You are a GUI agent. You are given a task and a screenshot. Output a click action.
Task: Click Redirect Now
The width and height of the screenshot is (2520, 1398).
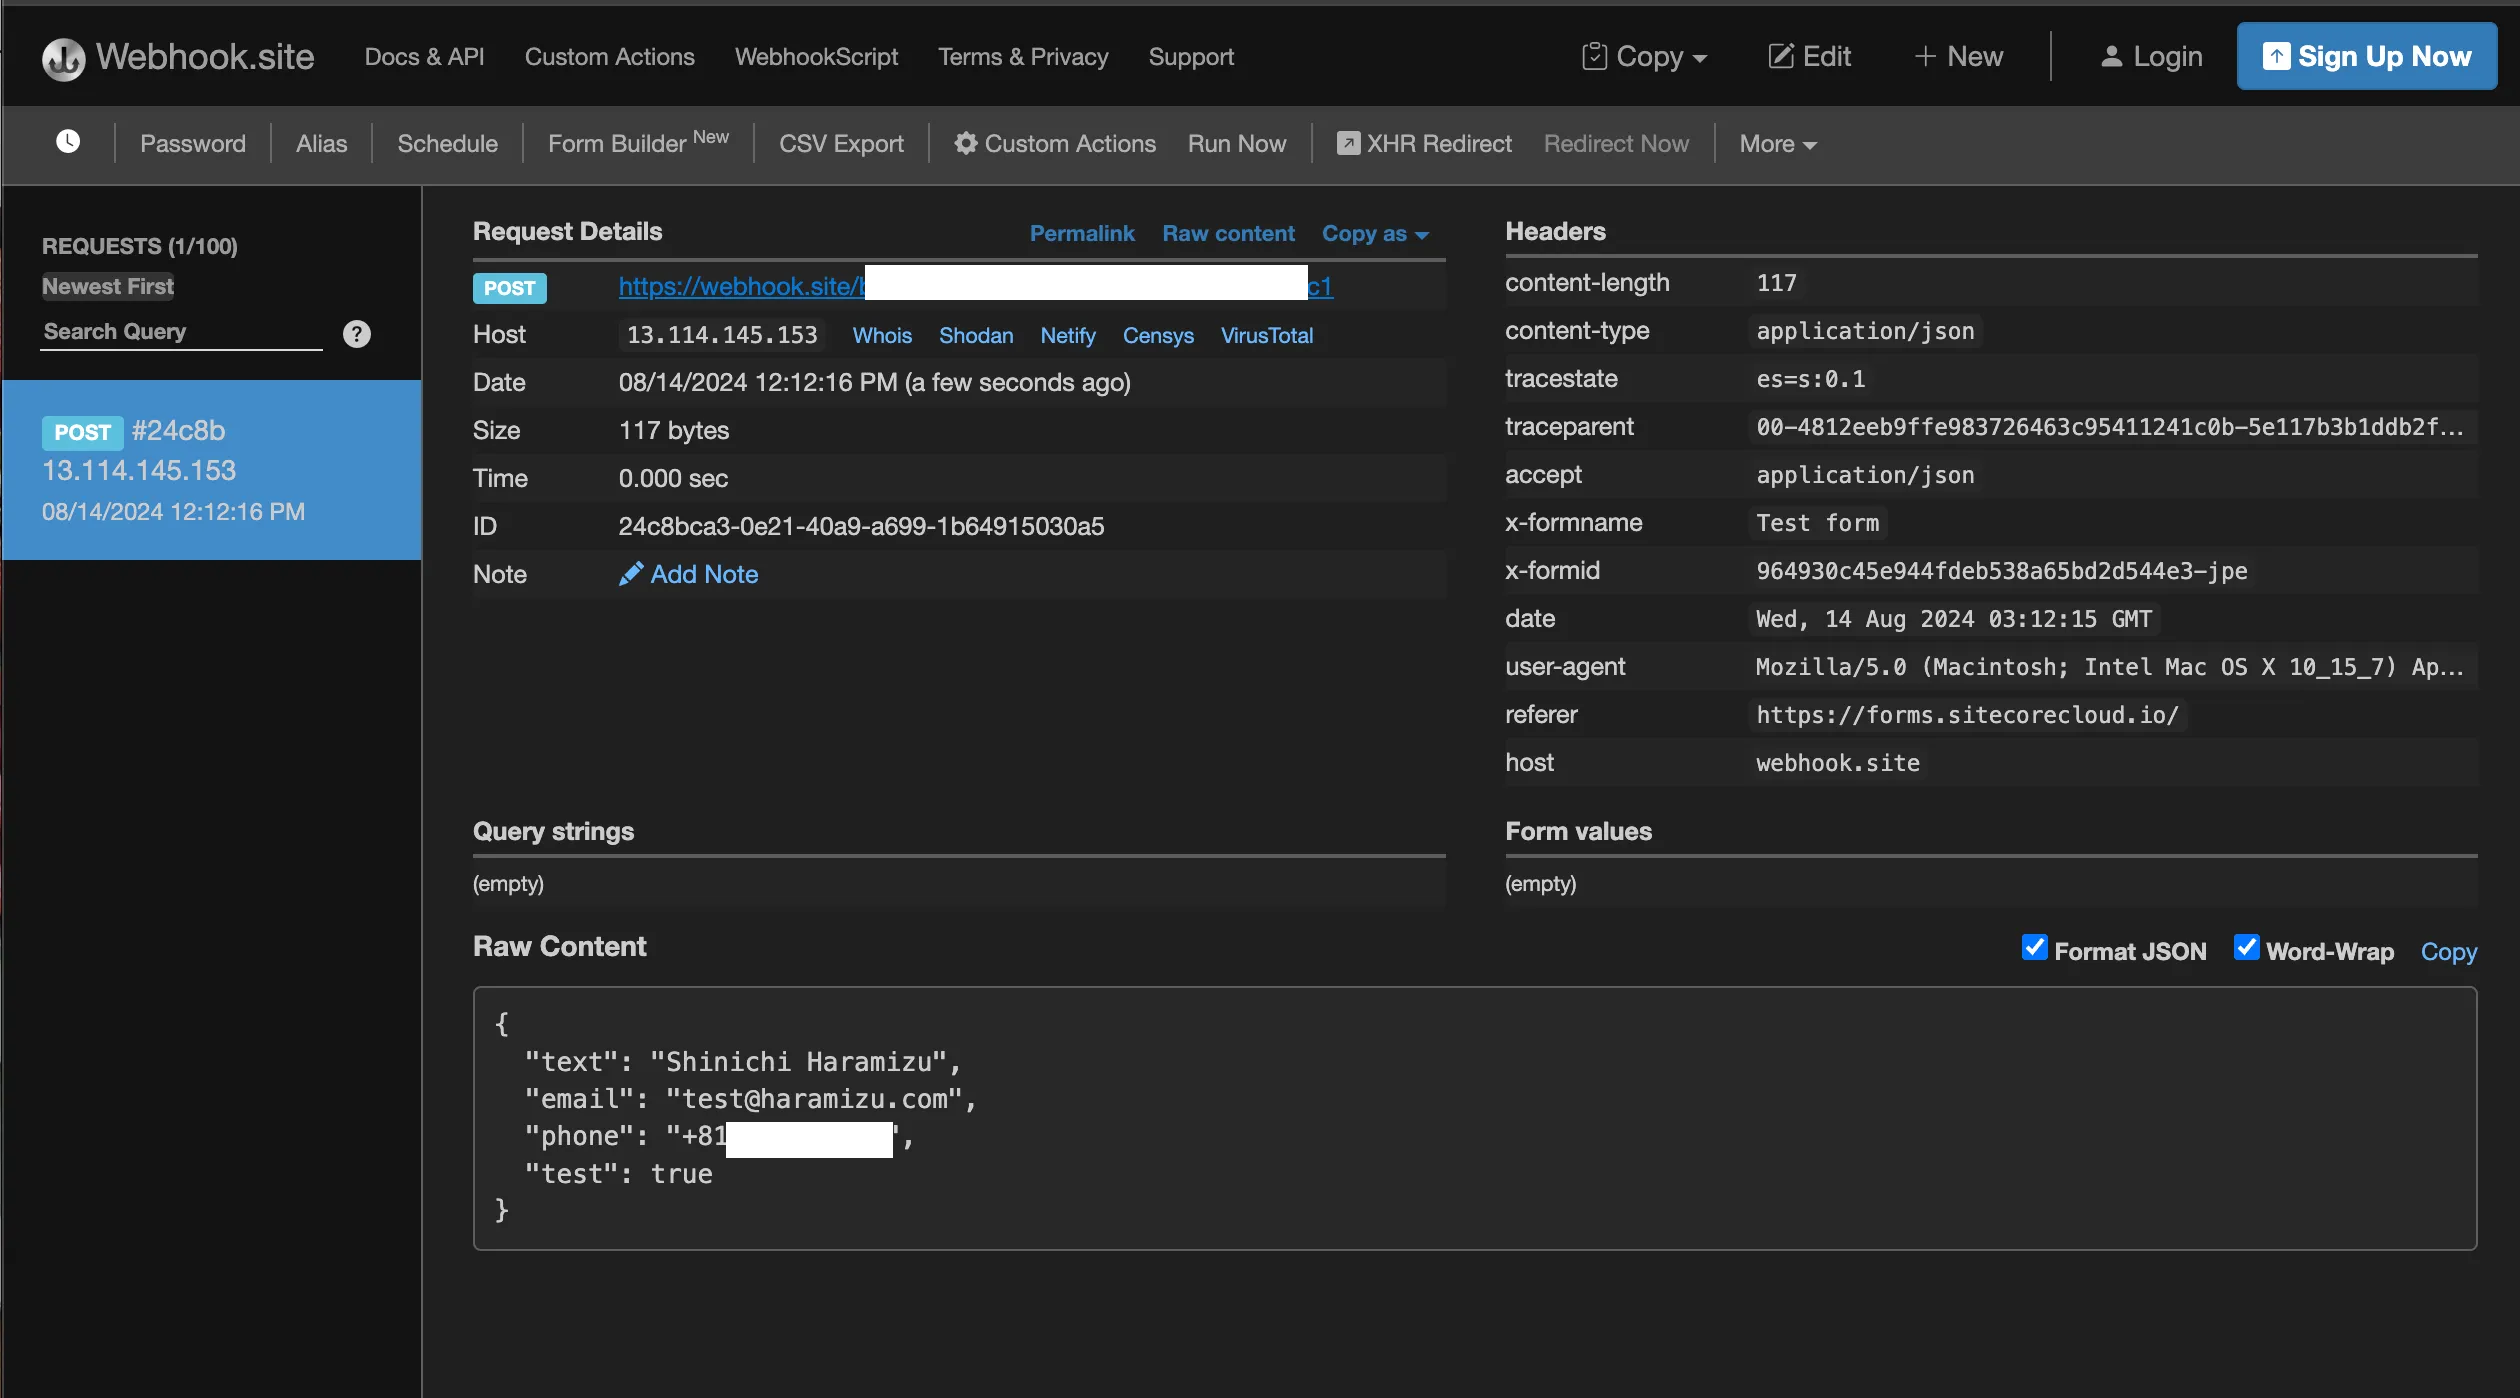click(x=1616, y=144)
